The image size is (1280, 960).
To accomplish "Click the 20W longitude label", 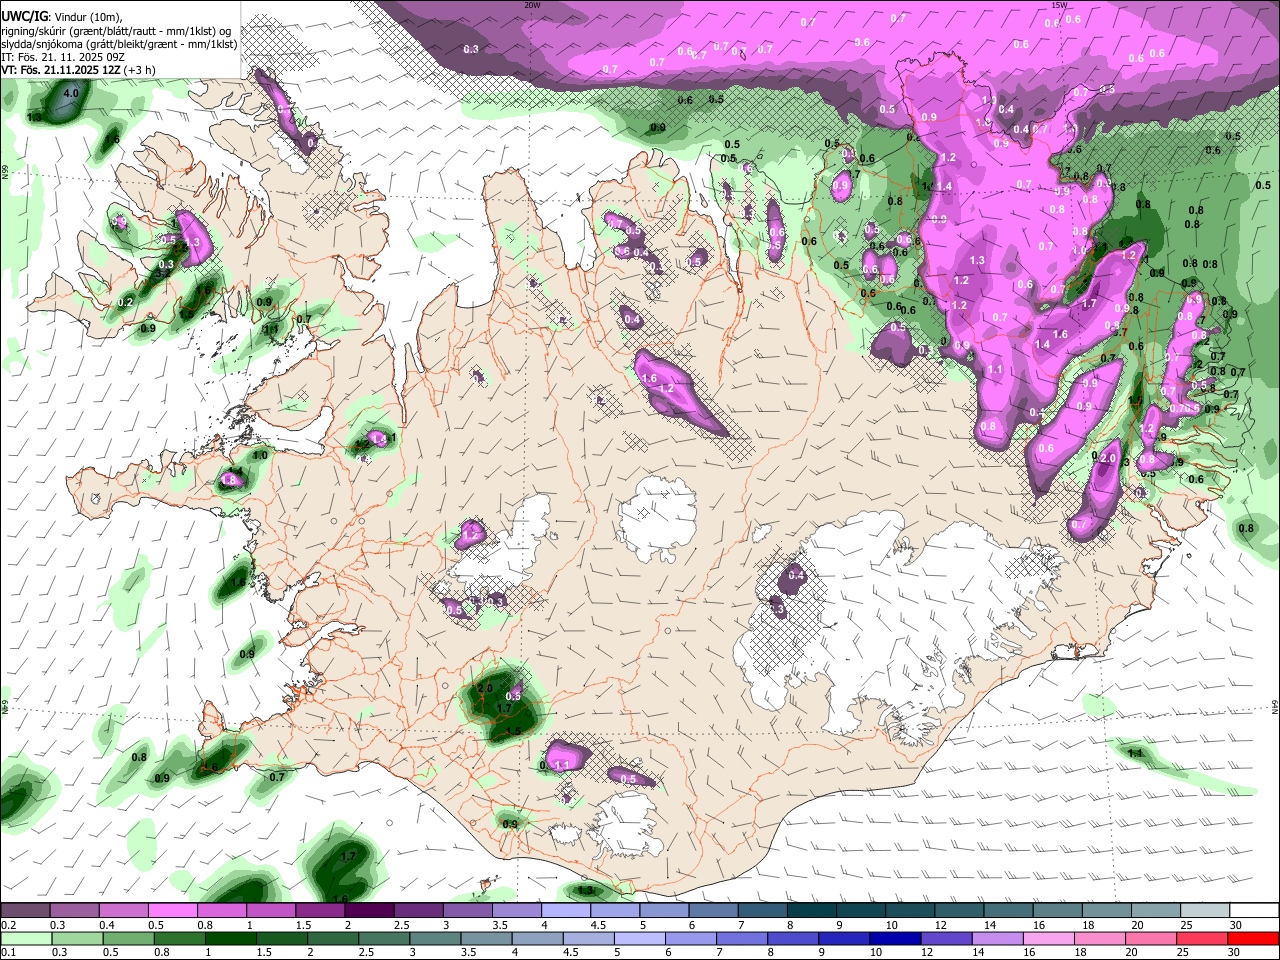I will (532, 4).
